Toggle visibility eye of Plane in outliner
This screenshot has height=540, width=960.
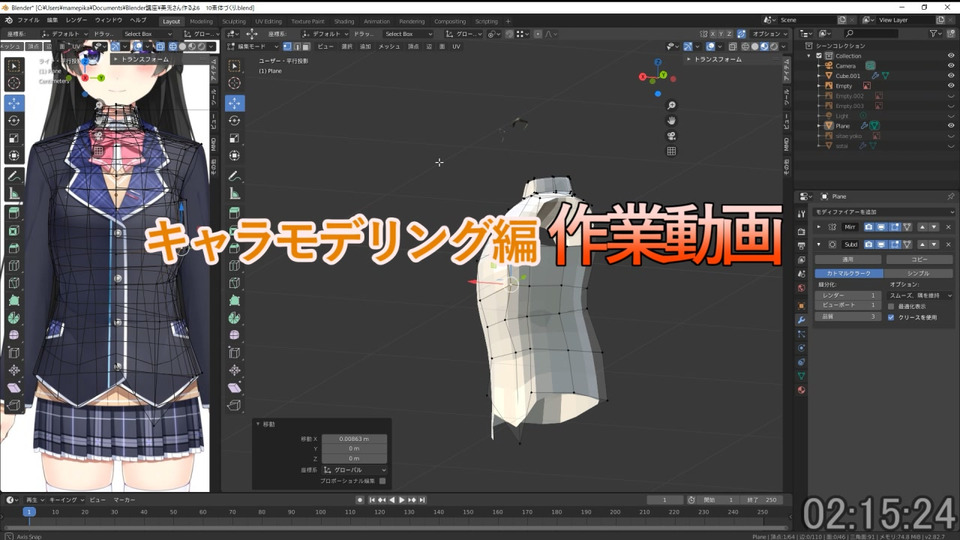click(951, 126)
